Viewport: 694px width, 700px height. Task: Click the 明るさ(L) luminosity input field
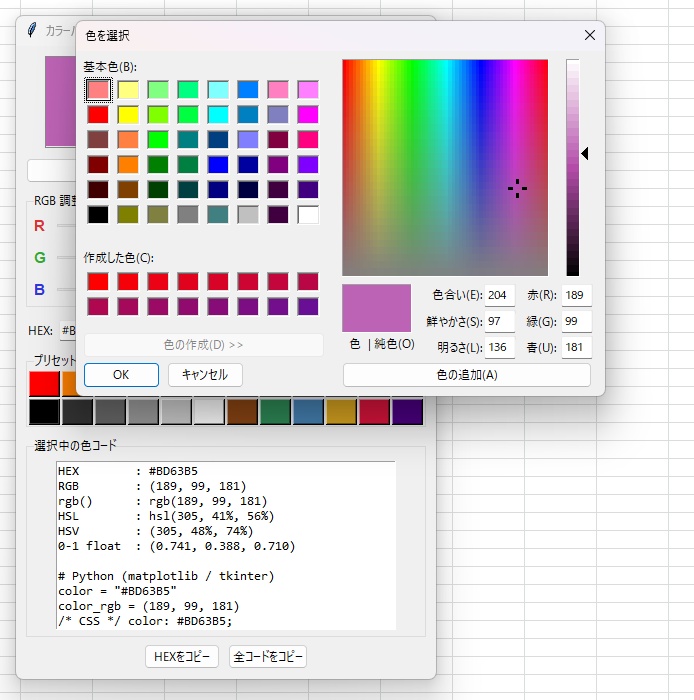[499, 347]
